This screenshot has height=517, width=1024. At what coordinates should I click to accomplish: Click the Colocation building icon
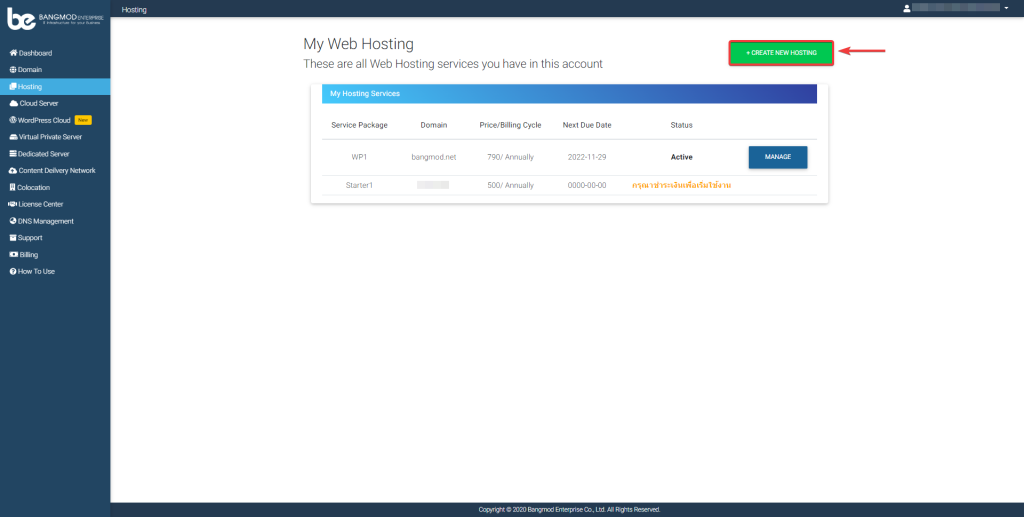12,187
